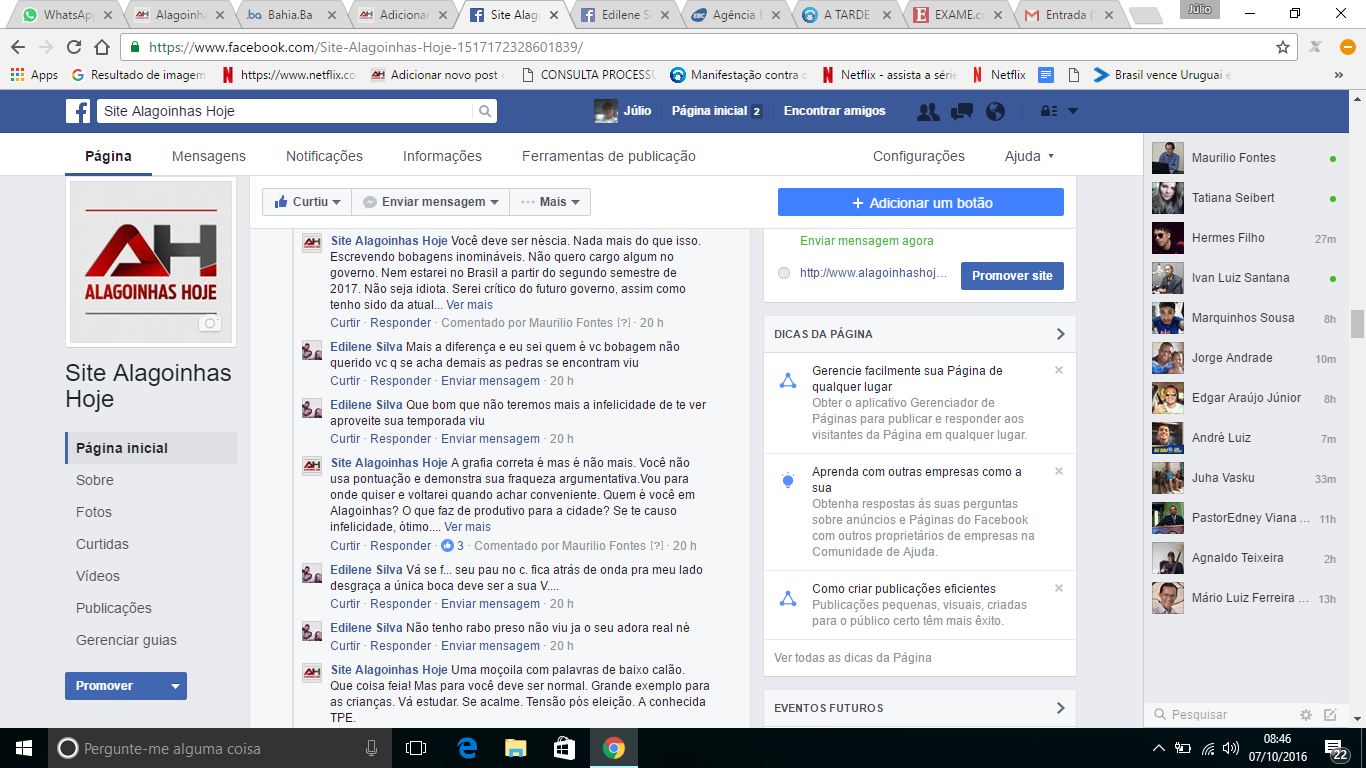Click the Facebook logo icon

78,111
